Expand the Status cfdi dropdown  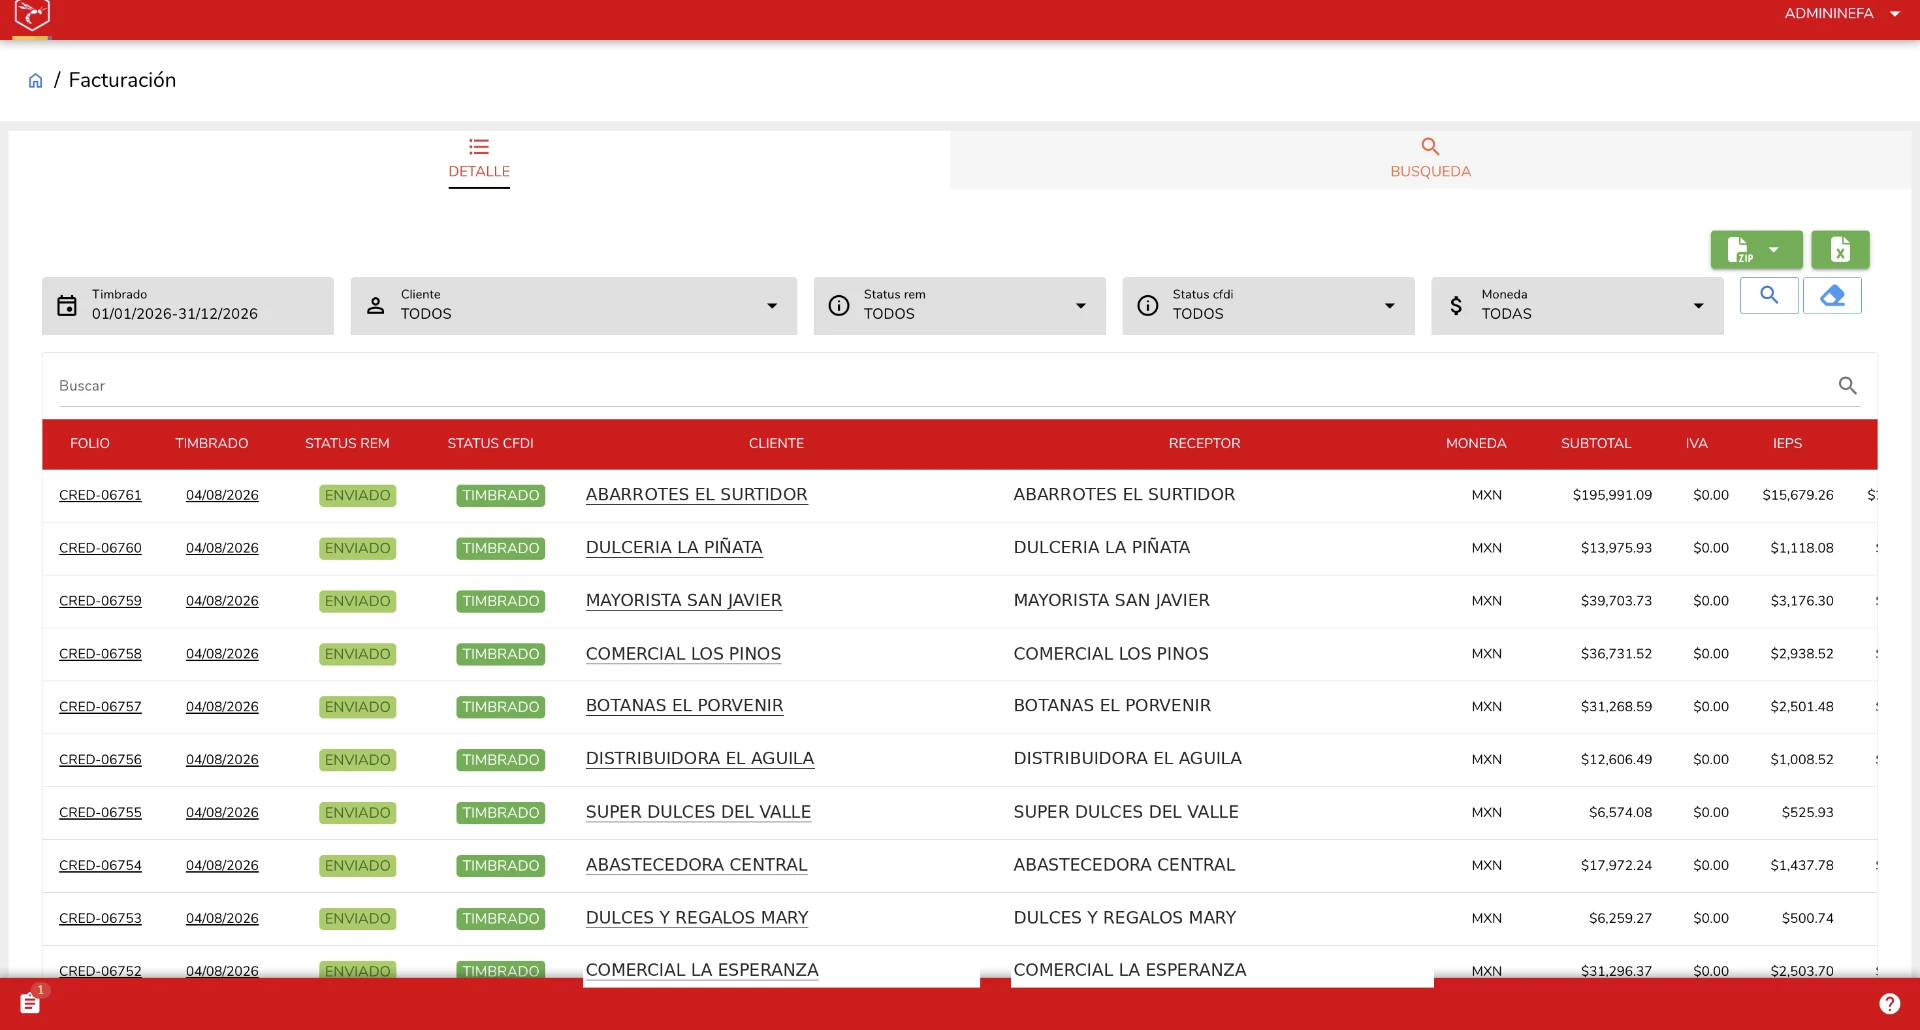tap(1390, 306)
